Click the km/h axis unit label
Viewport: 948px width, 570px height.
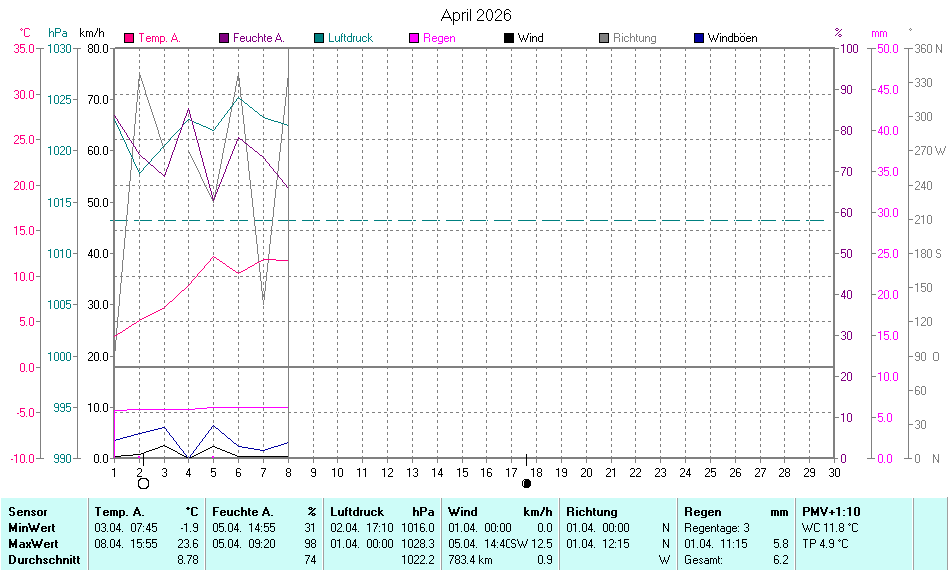pyautogui.click(x=93, y=33)
